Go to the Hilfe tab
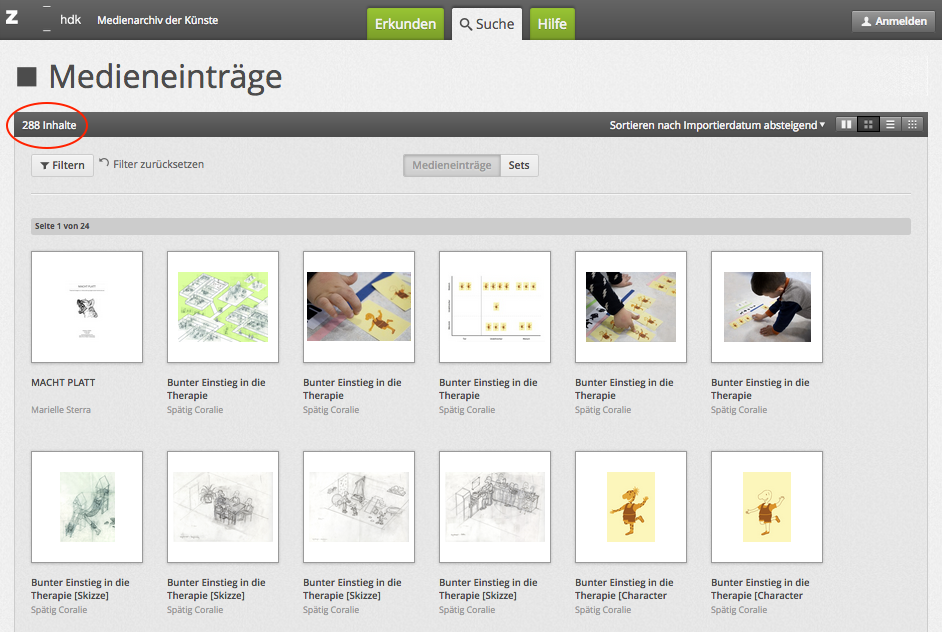The image size is (942, 632). [551, 24]
